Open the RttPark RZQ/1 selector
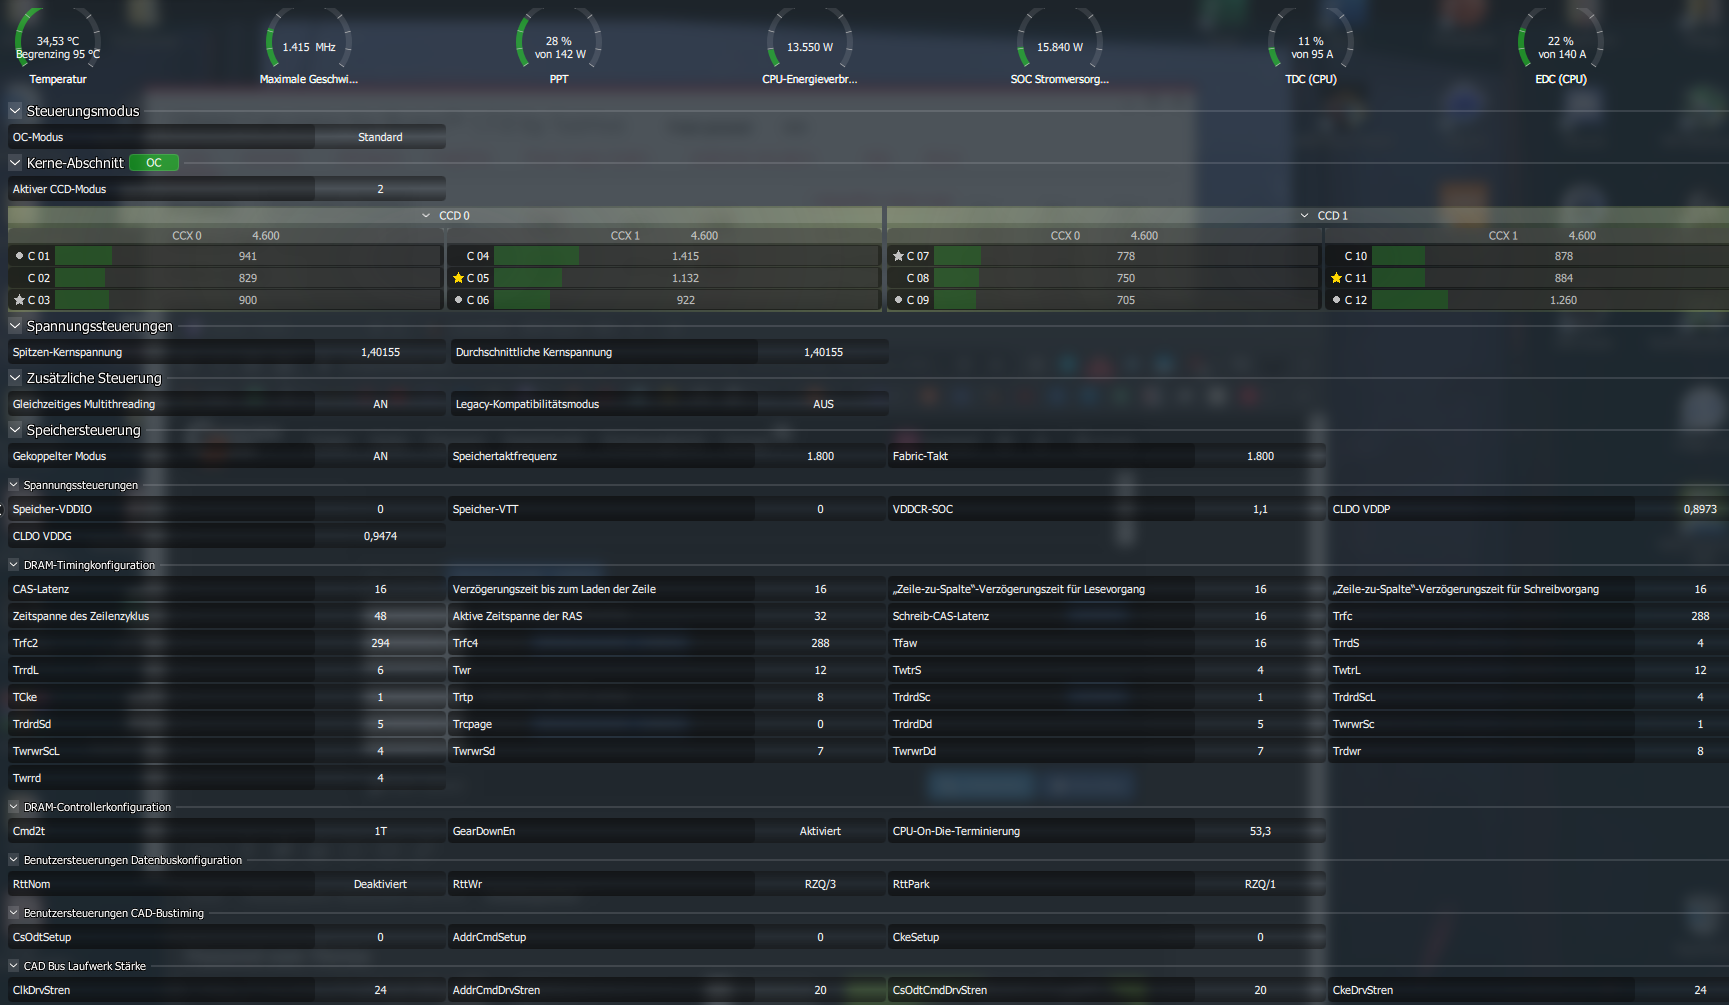 tap(1260, 884)
